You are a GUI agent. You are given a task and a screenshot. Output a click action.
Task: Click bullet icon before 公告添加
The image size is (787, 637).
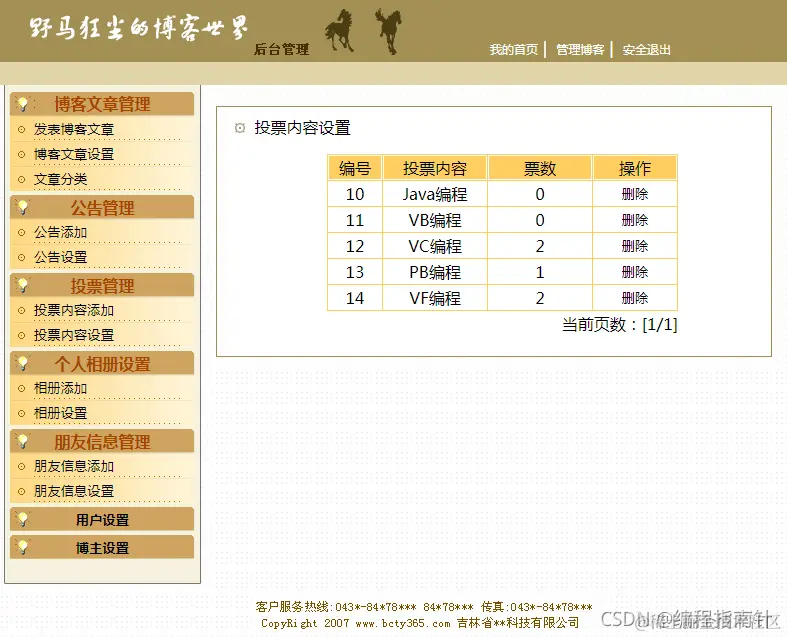coord(21,232)
